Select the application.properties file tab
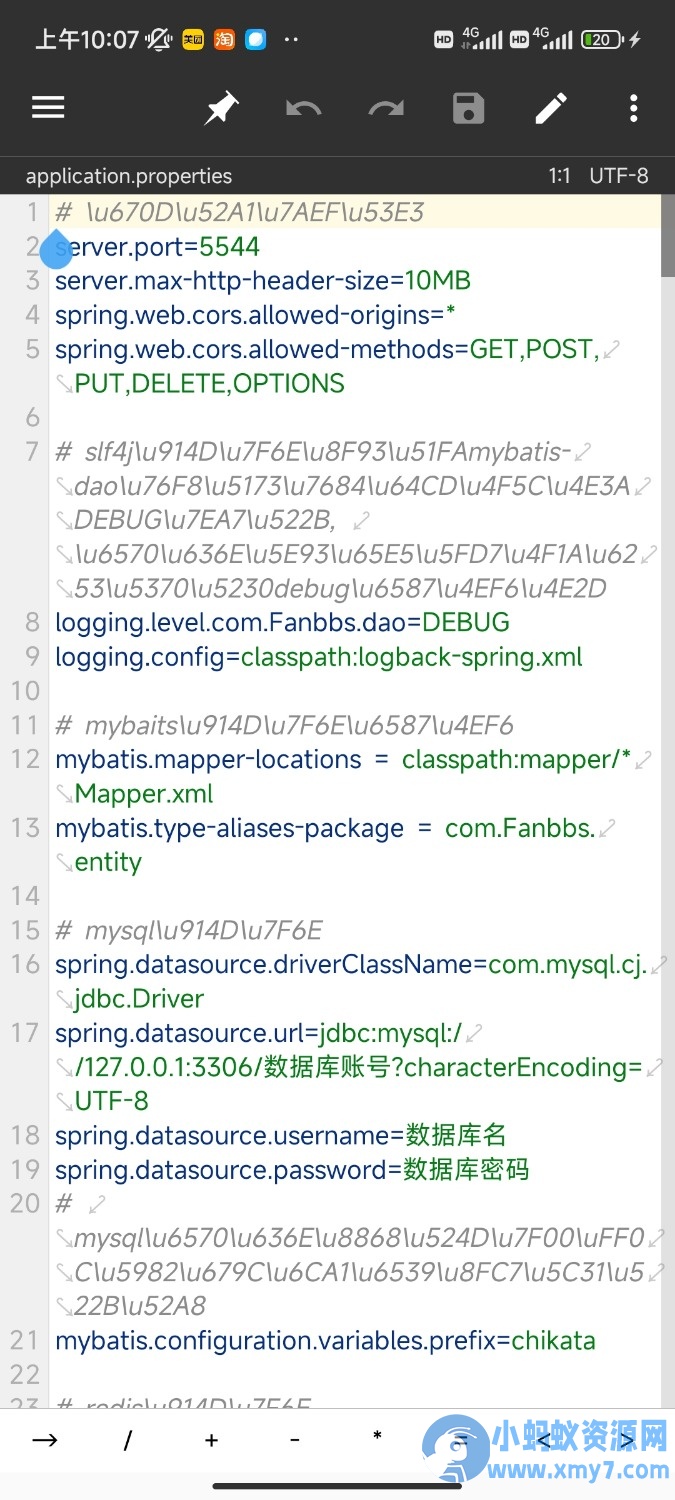The height and width of the screenshot is (1500, 675). [129, 176]
